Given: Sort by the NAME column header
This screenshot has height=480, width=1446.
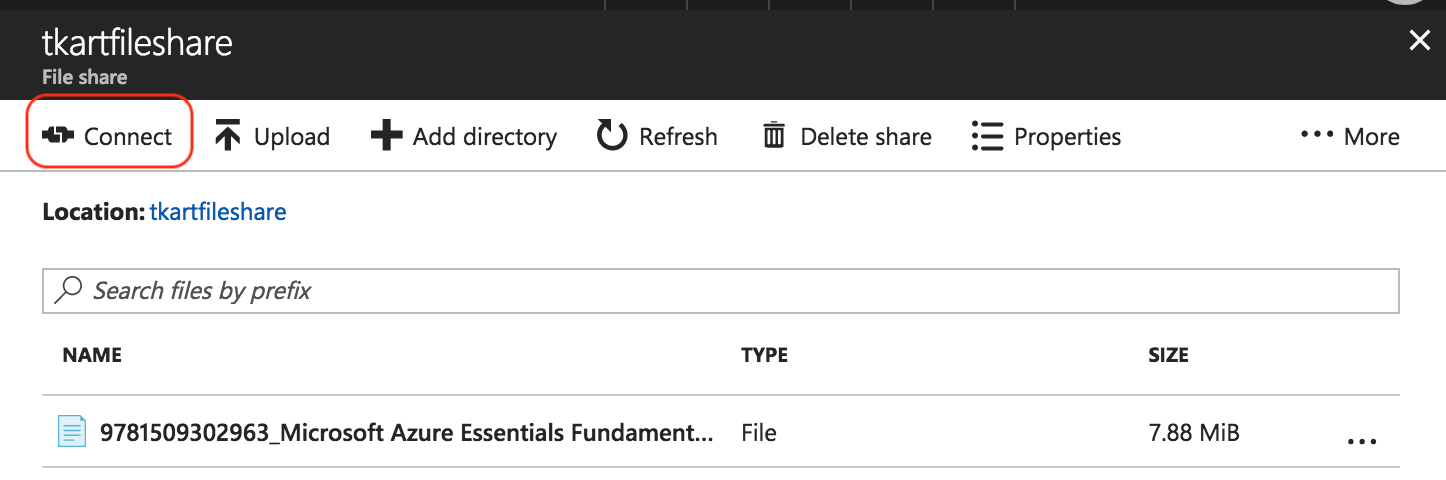Looking at the screenshot, I should [x=92, y=355].
